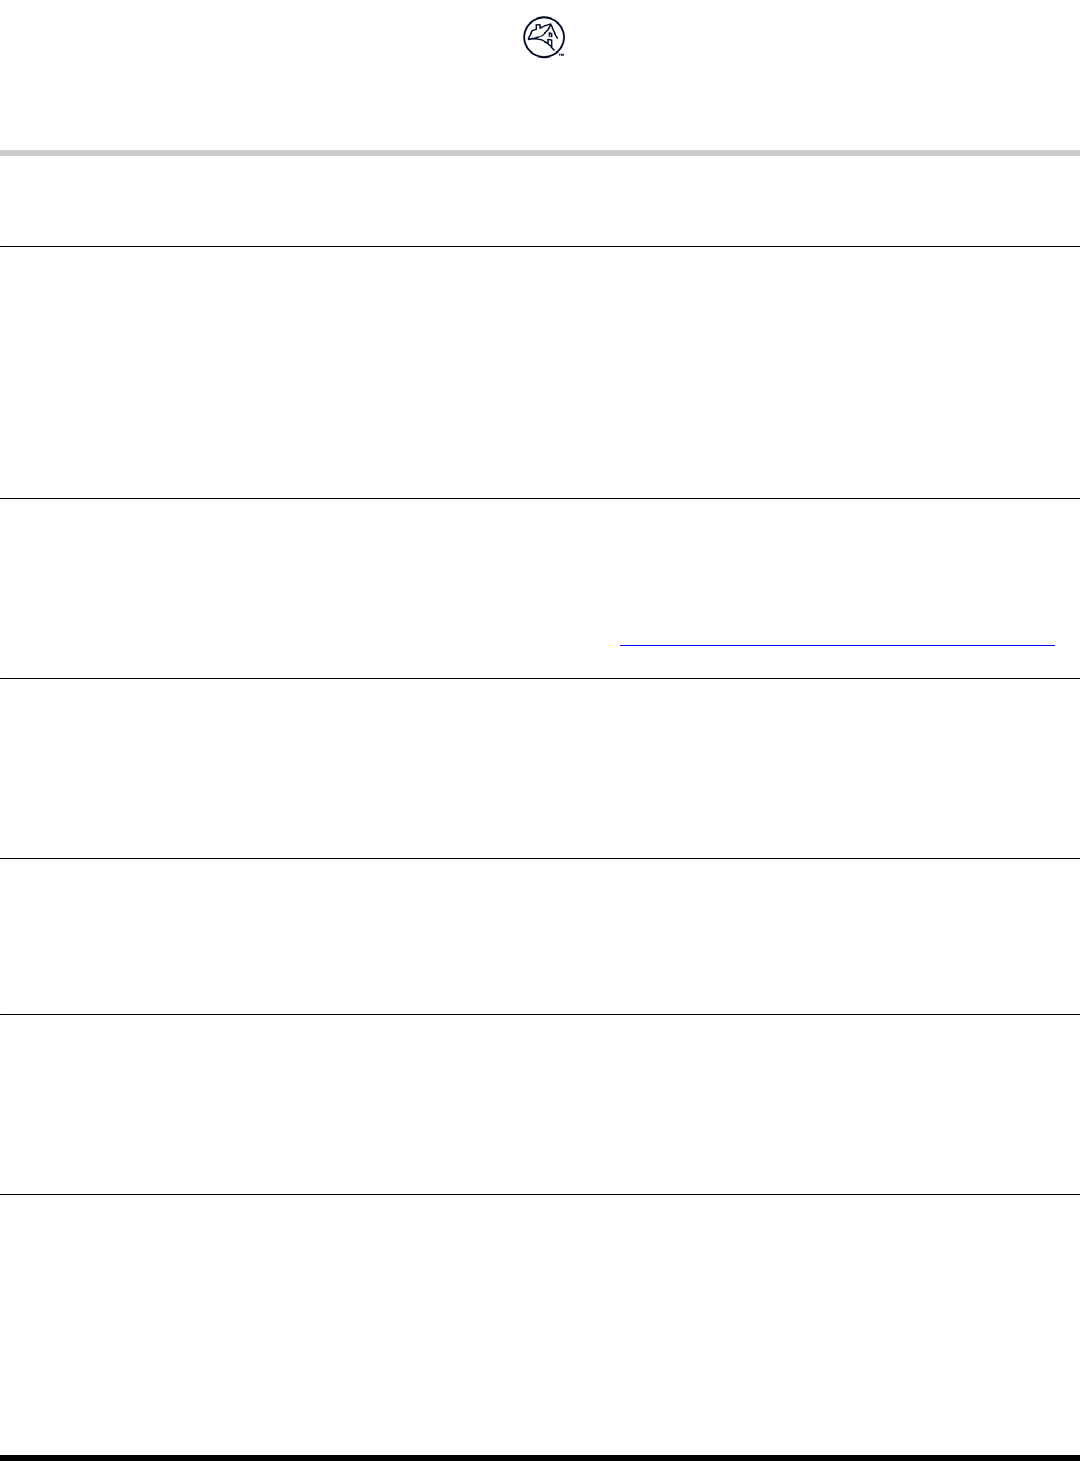This screenshot has width=1080, height=1461.
Task: Click the second thin black divider line
Action: click(x=540, y=498)
